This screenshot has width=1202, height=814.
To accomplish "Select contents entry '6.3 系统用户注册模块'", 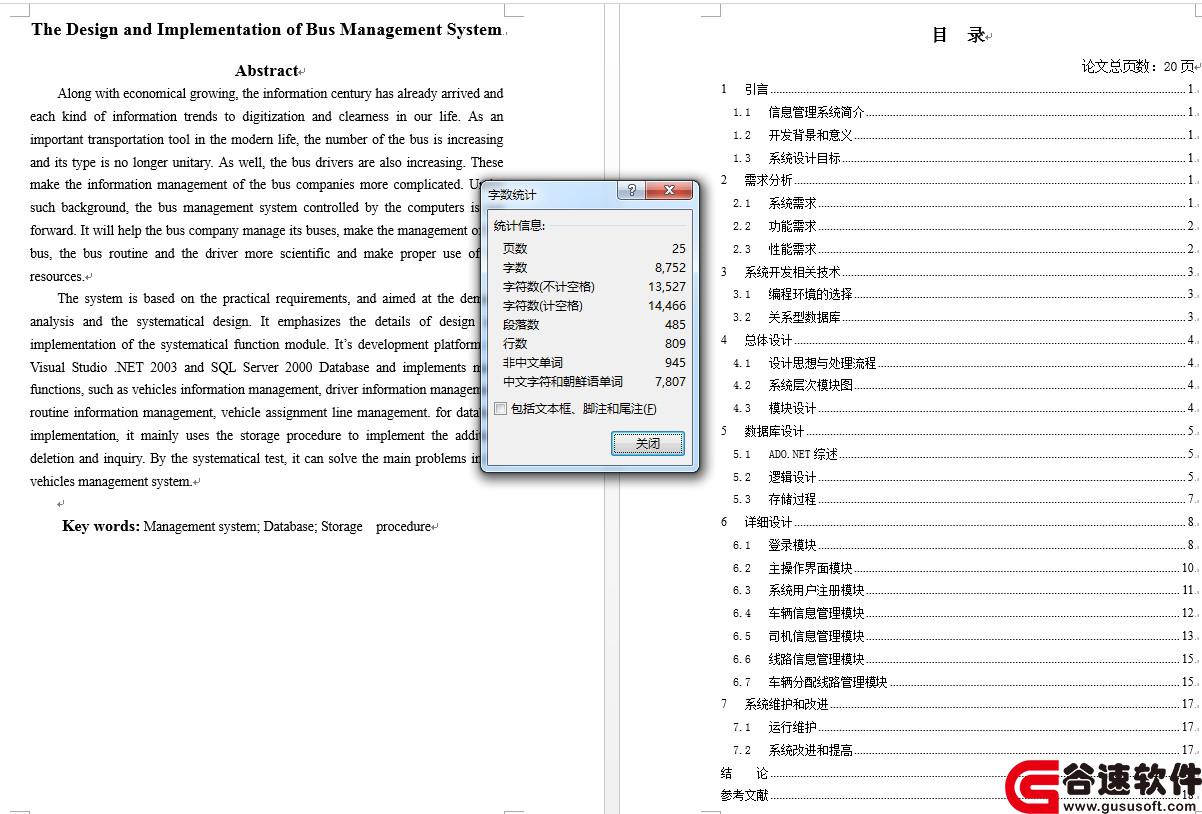I will [x=964, y=591].
